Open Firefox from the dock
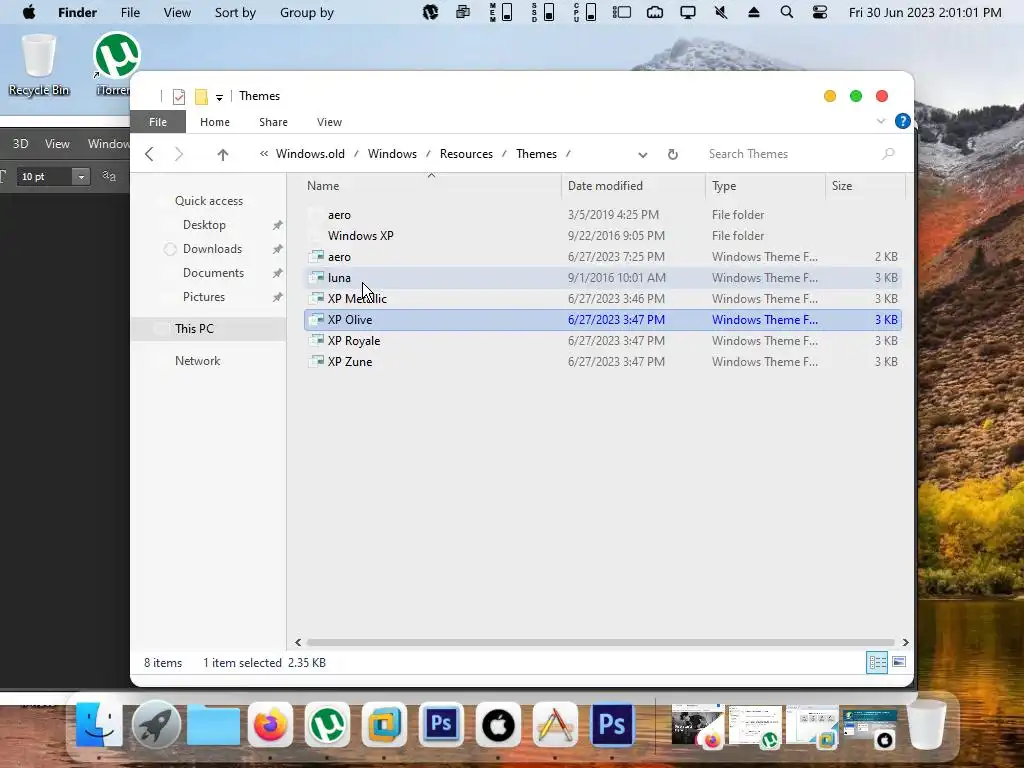Viewport: 1024px width, 768px height. pyautogui.click(x=270, y=725)
